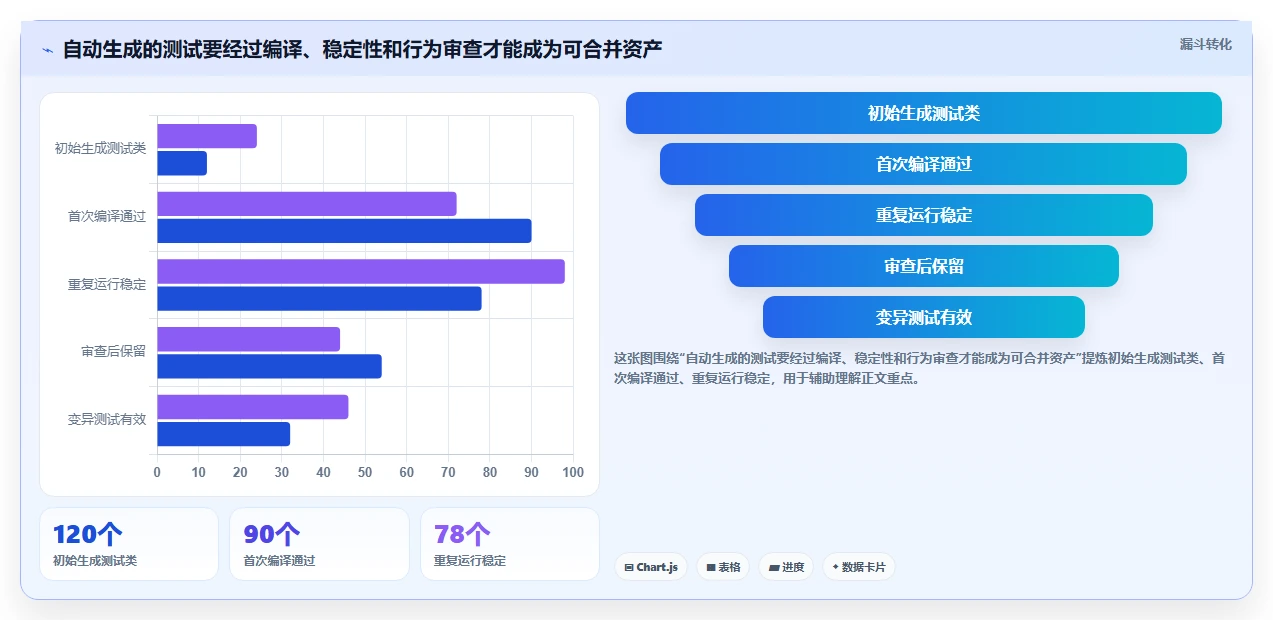
Task: Click the purple bar for 初始生成测试类
Action: (x=207, y=136)
